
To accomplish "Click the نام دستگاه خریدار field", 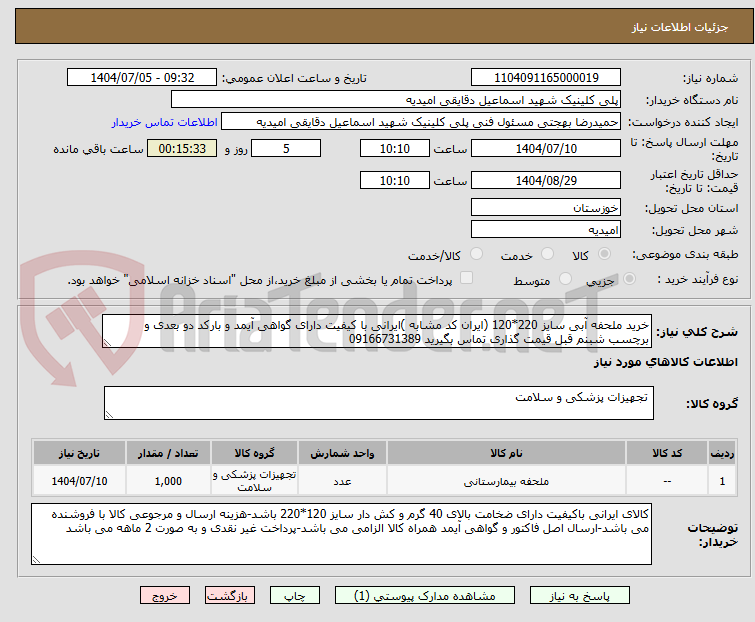I will tap(410, 100).
